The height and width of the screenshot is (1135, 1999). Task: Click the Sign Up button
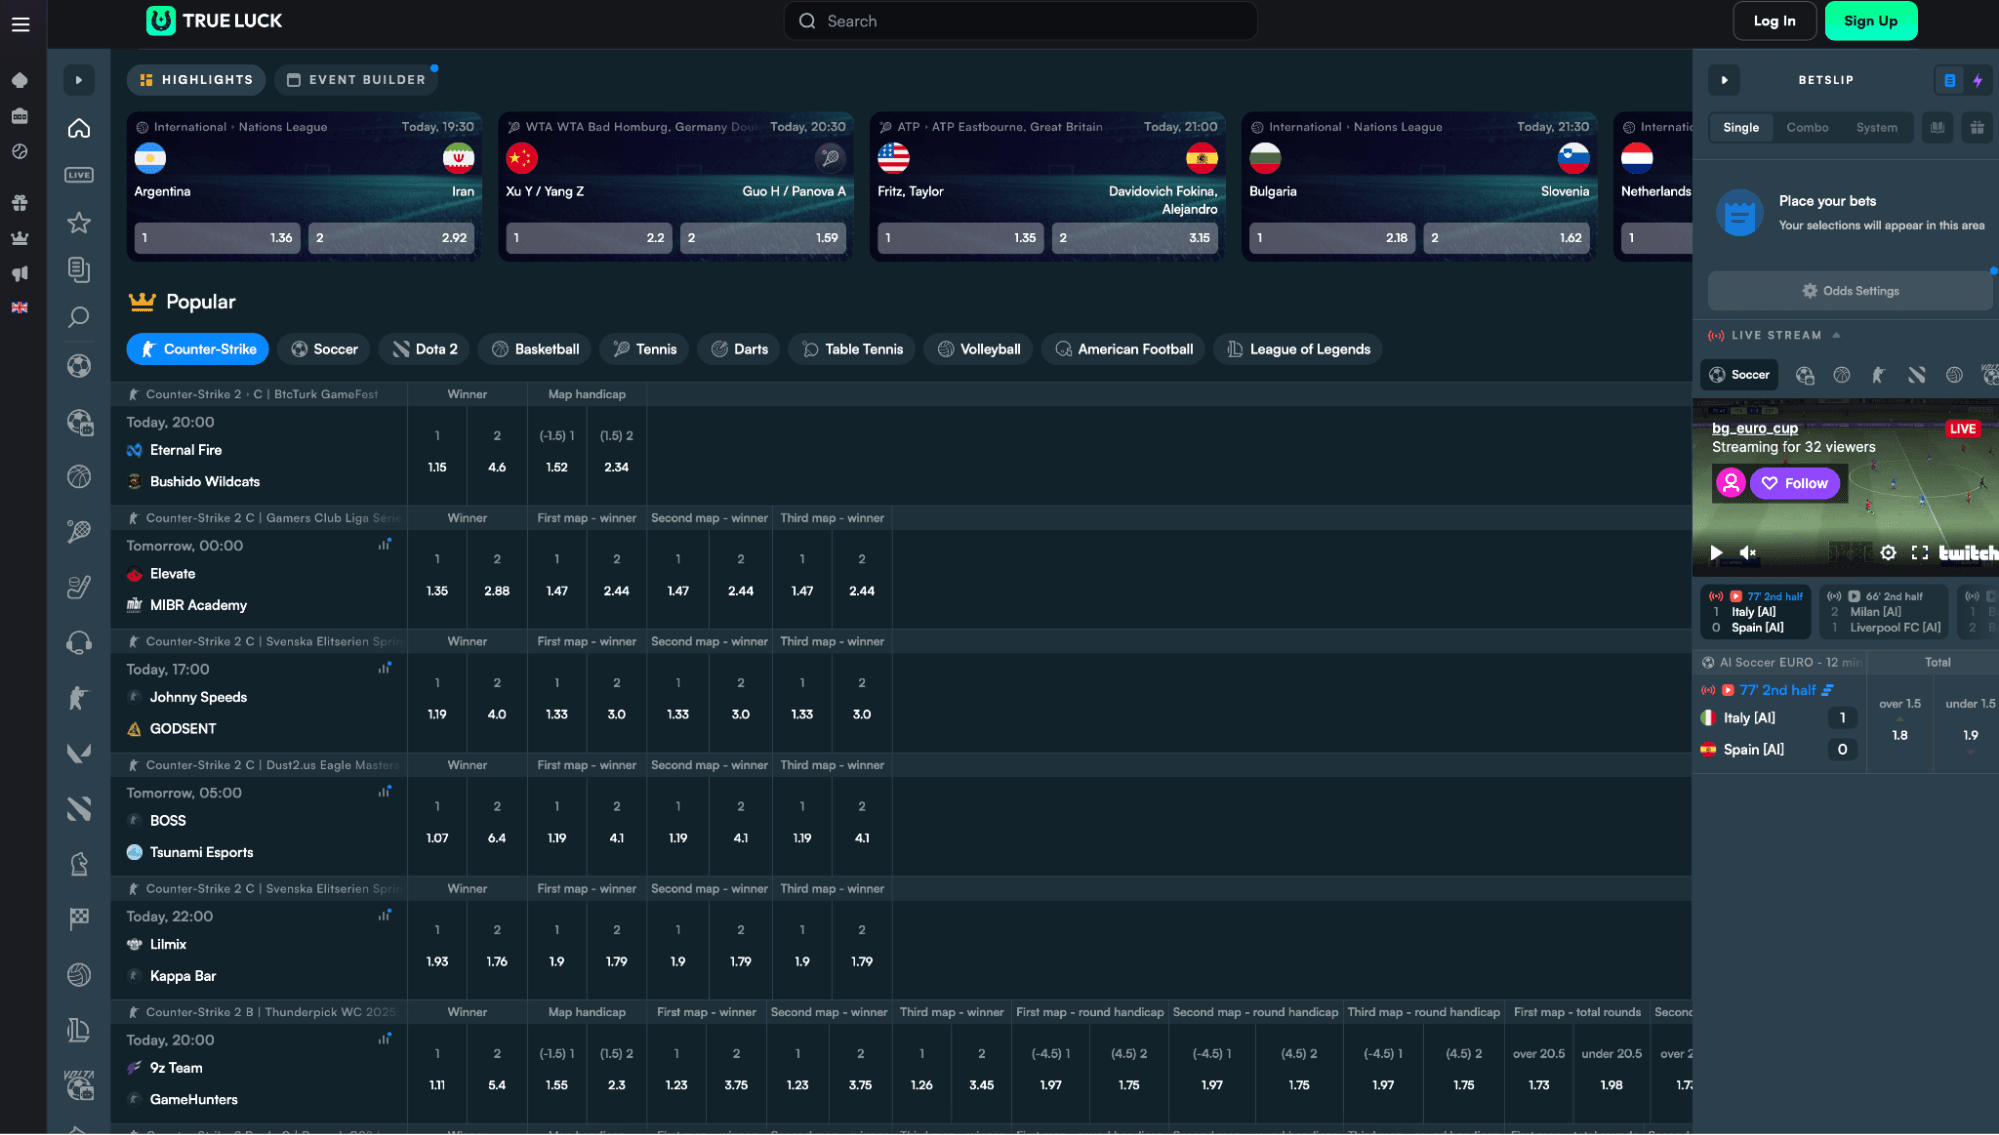click(1870, 21)
